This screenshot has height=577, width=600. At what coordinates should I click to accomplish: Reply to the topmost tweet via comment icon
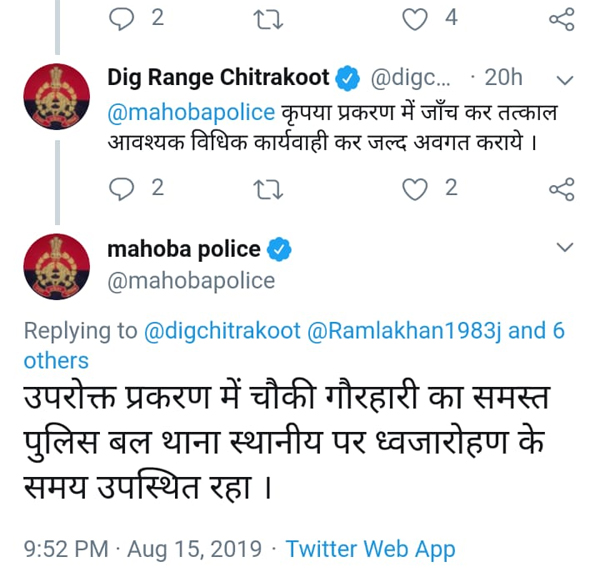(121, 19)
